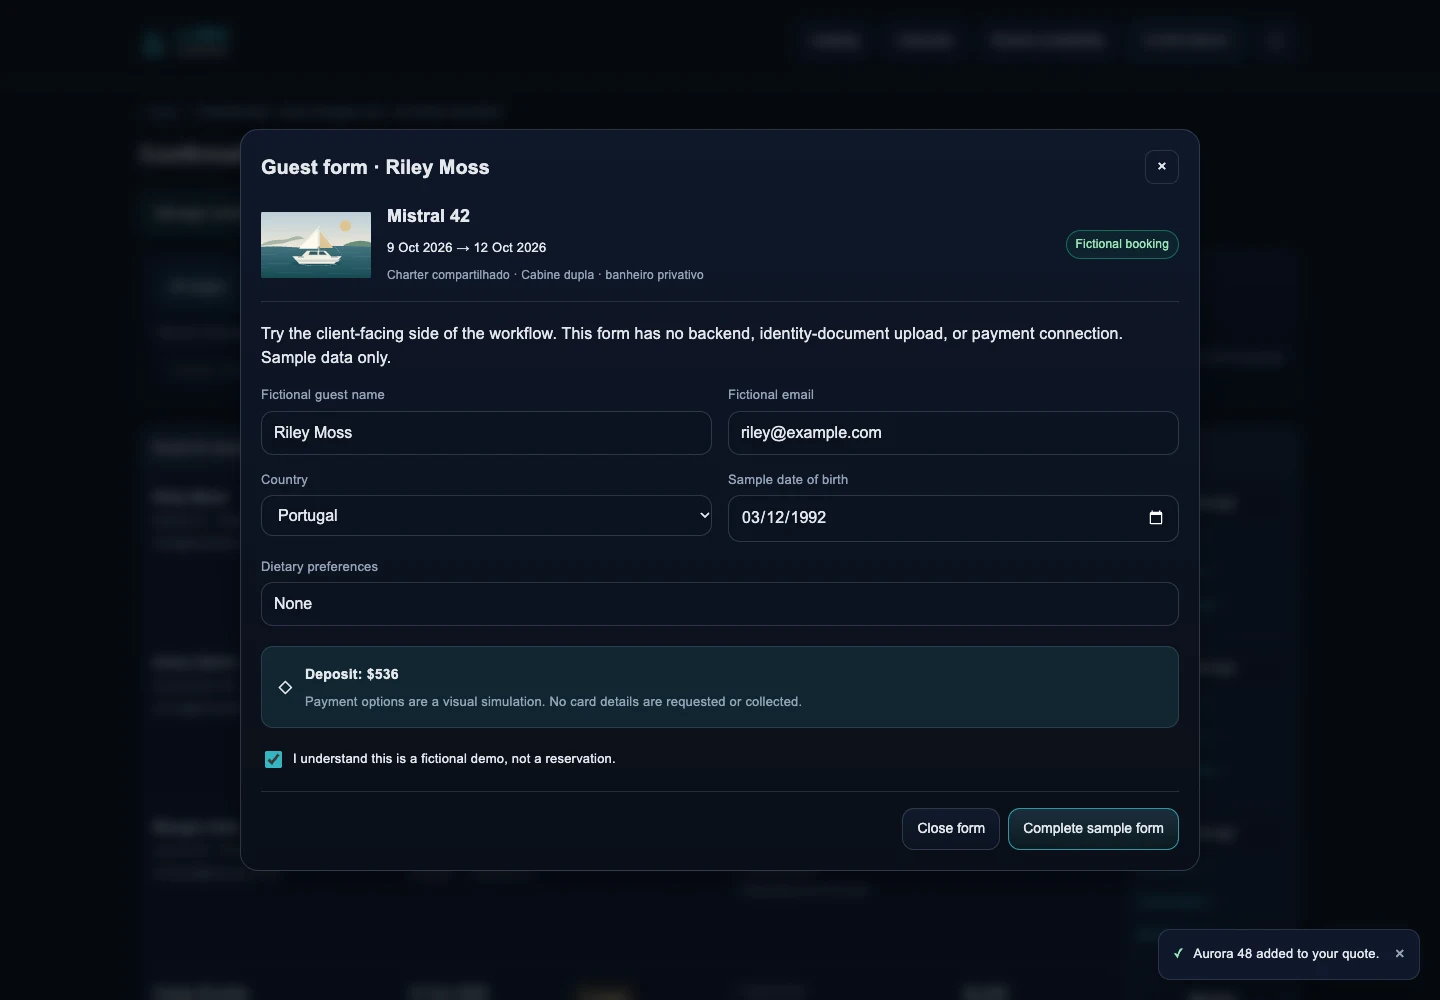Focus the Fictional email input field
Viewport: 1440px width, 1000px height.
tap(953, 433)
